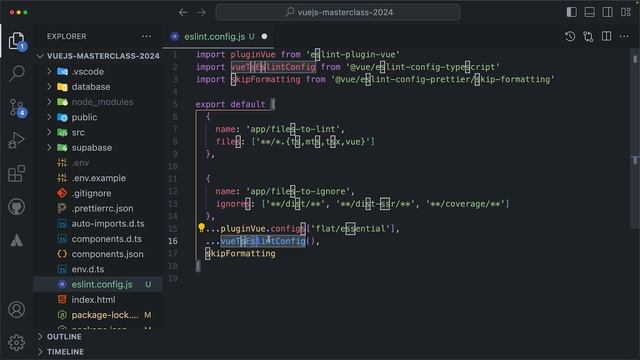Open changes with the compare icon

[588, 36]
